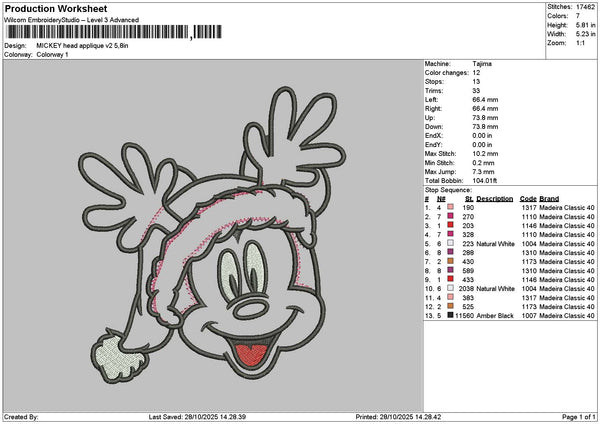Image resolution: width=600 pixels, height=424 pixels.
Task: Click the 'N#' column header
Action: (441, 199)
